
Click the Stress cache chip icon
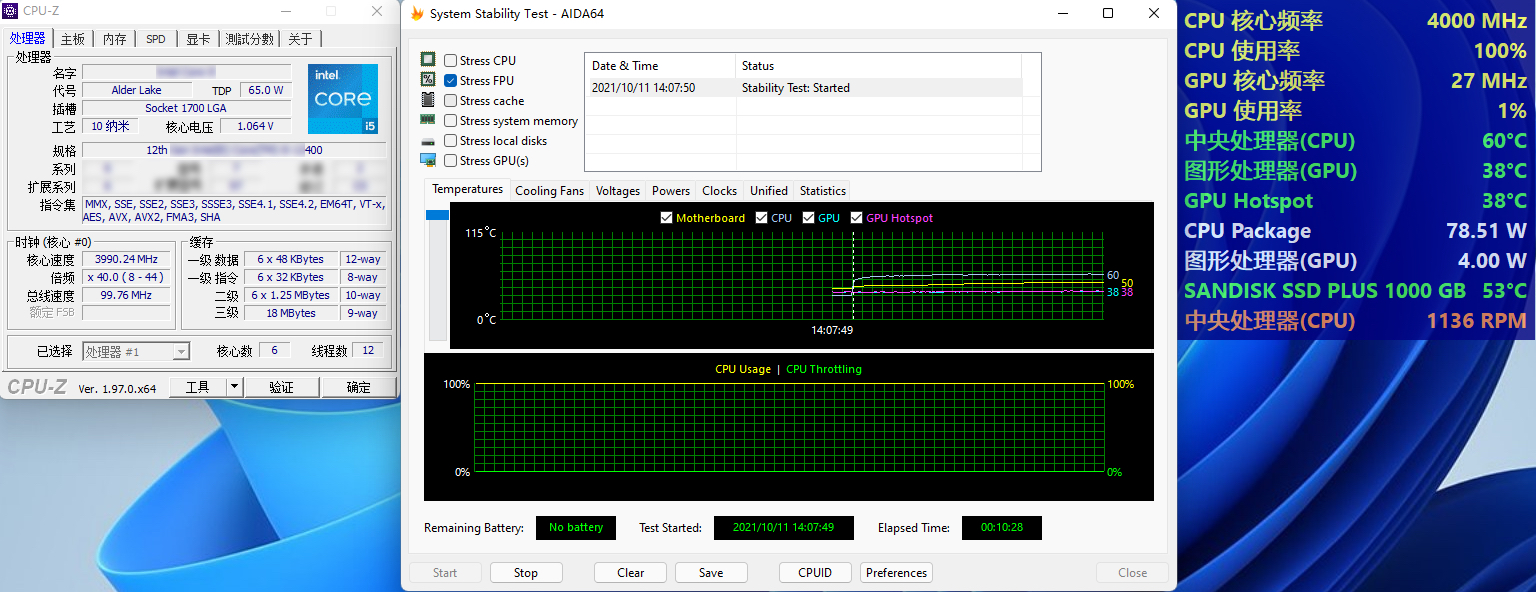pos(429,100)
